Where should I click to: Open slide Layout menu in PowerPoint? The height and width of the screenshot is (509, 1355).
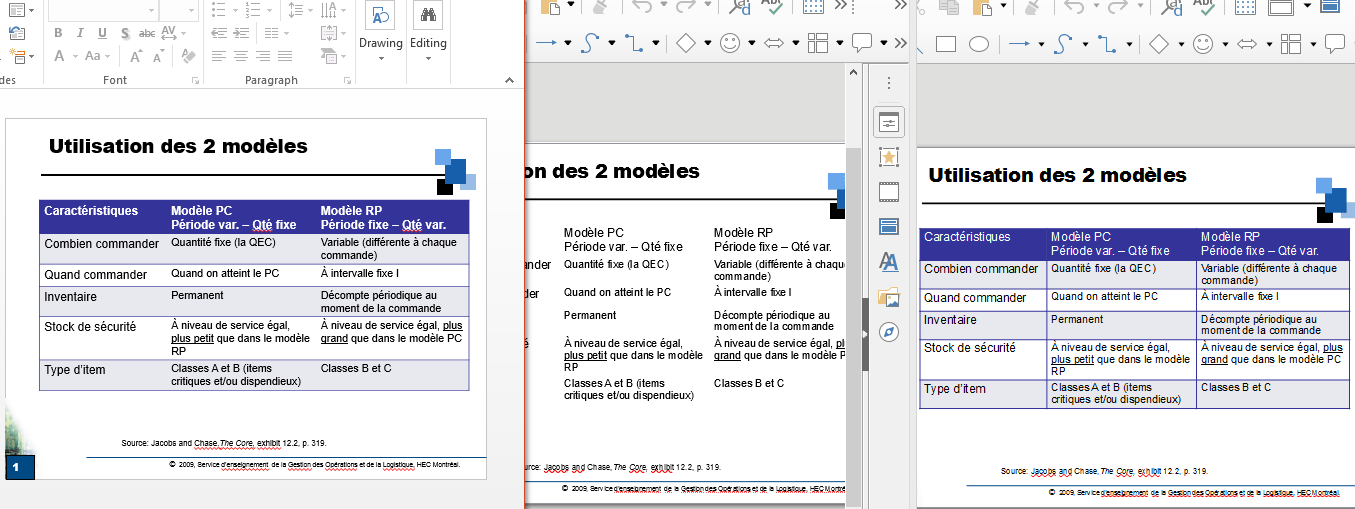(21, 10)
